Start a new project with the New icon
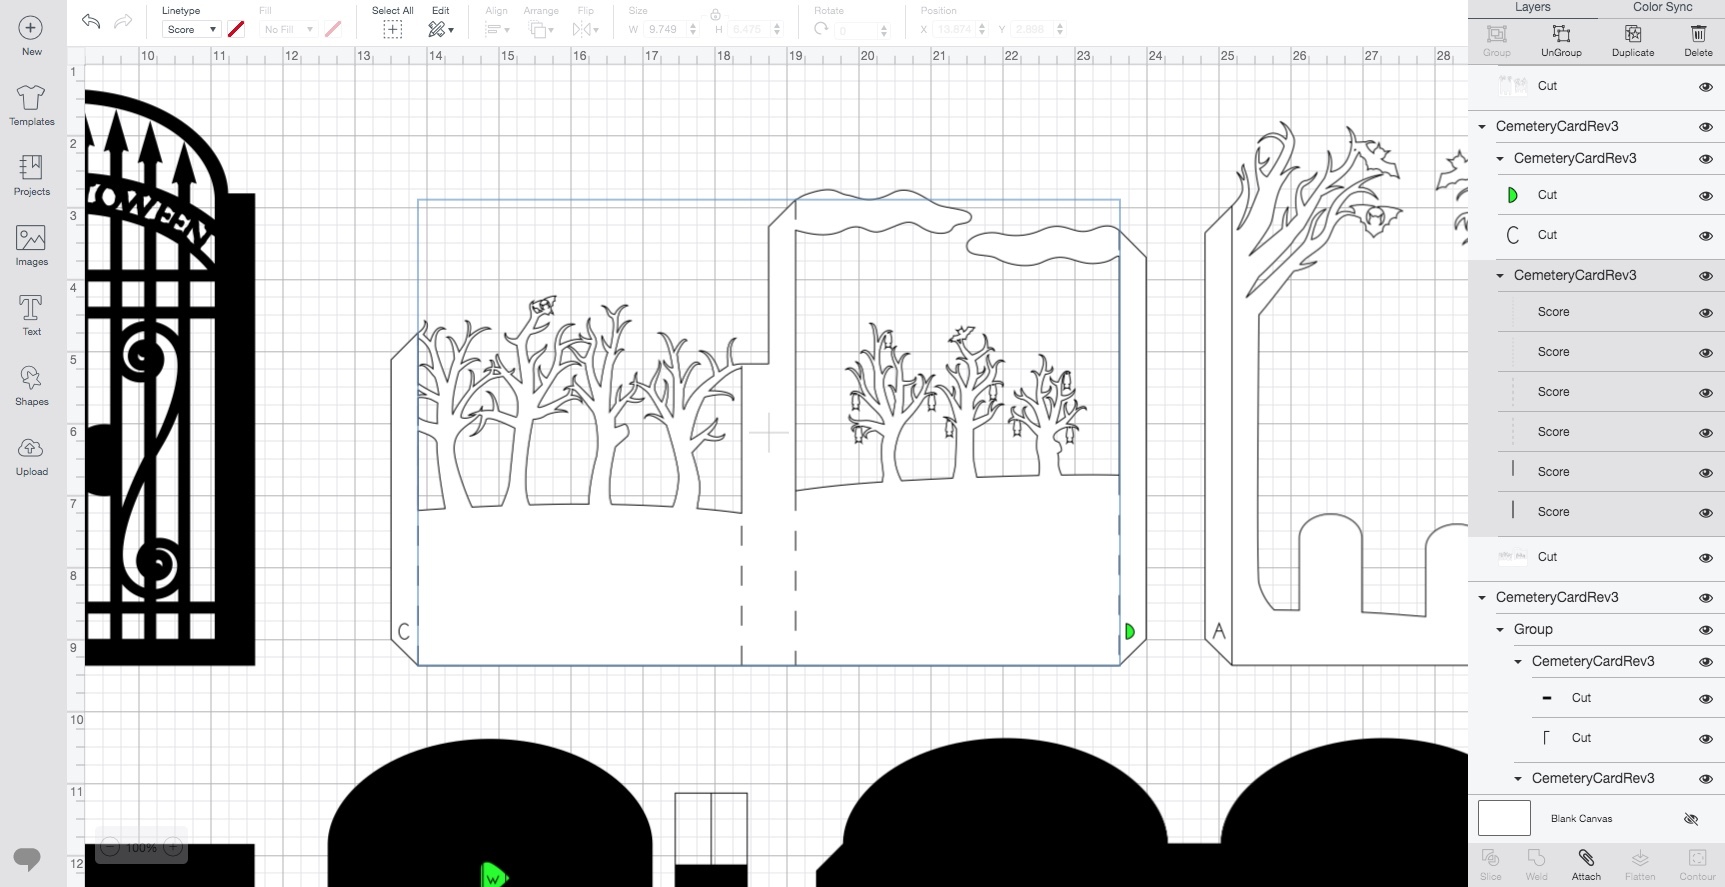1725x887 pixels. click(32, 36)
